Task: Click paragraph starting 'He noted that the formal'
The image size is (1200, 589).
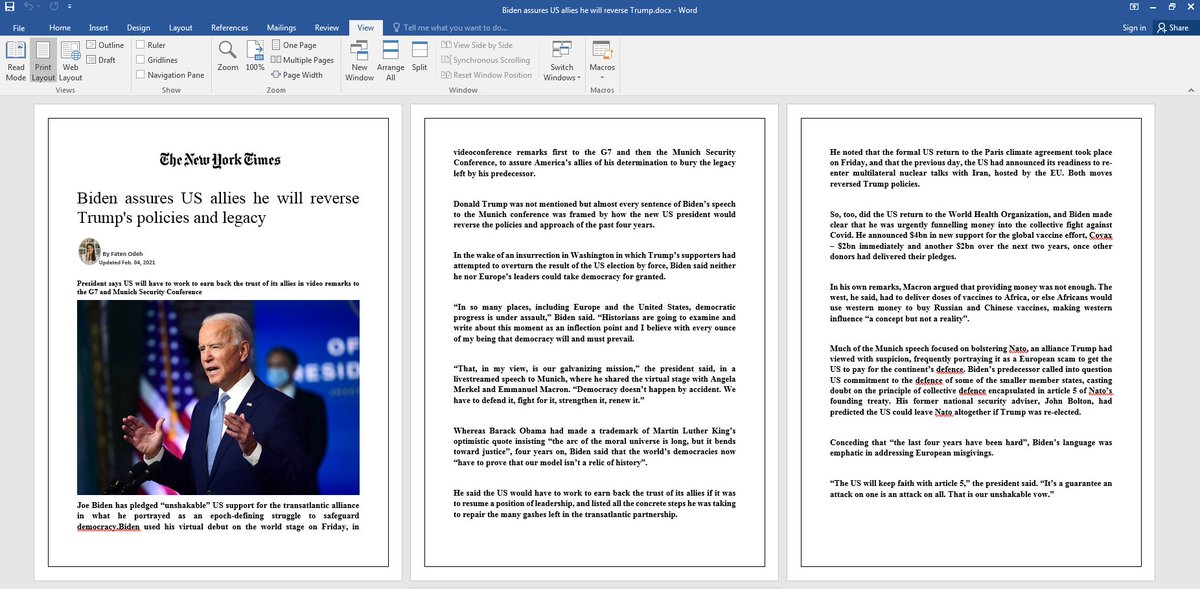Action: coord(971,168)
